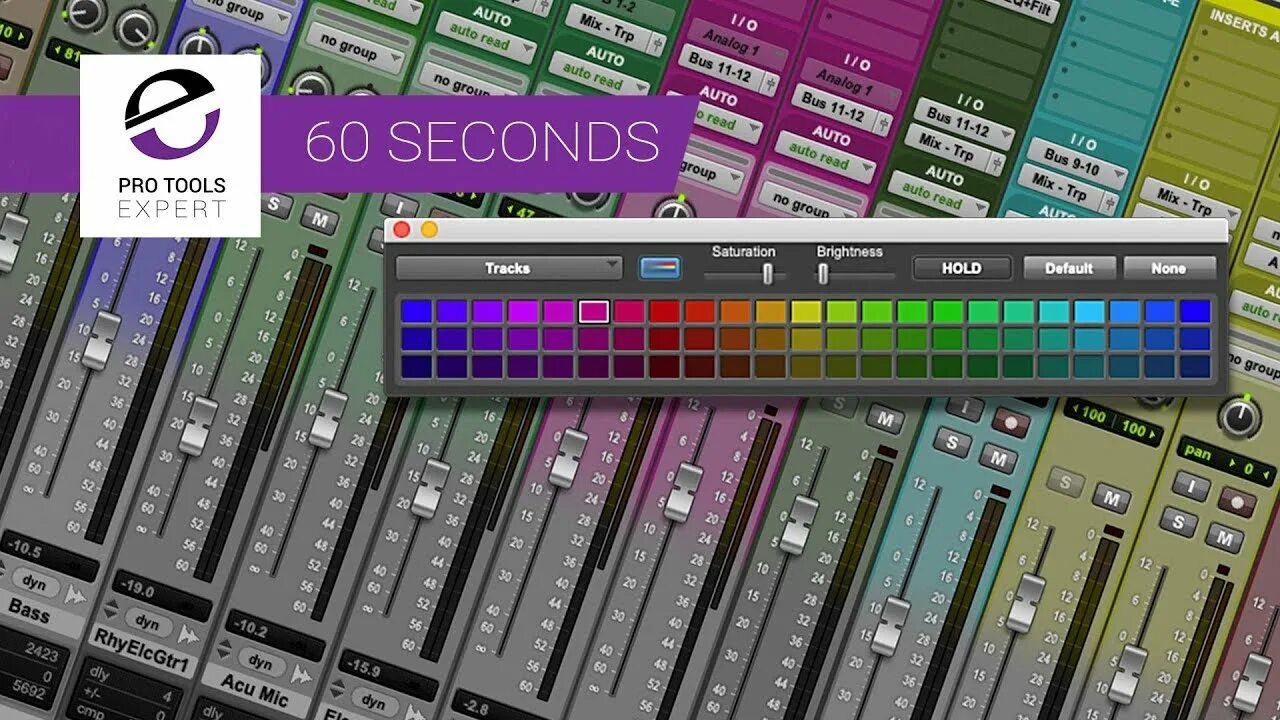The width and height of the screenshot is (1280, 720).
Task: Open Bus 11-12 selector on dark green track
Action: (x=966, y=122)
